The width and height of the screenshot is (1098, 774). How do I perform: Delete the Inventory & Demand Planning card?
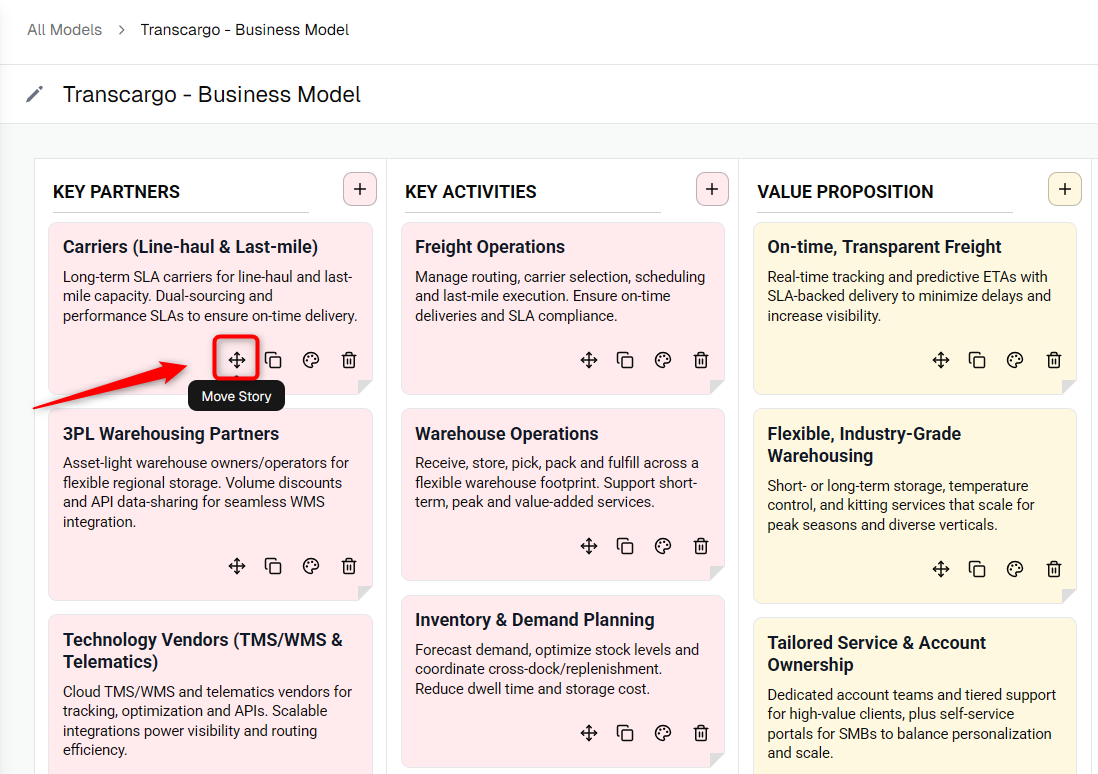[x=701, y=733]
